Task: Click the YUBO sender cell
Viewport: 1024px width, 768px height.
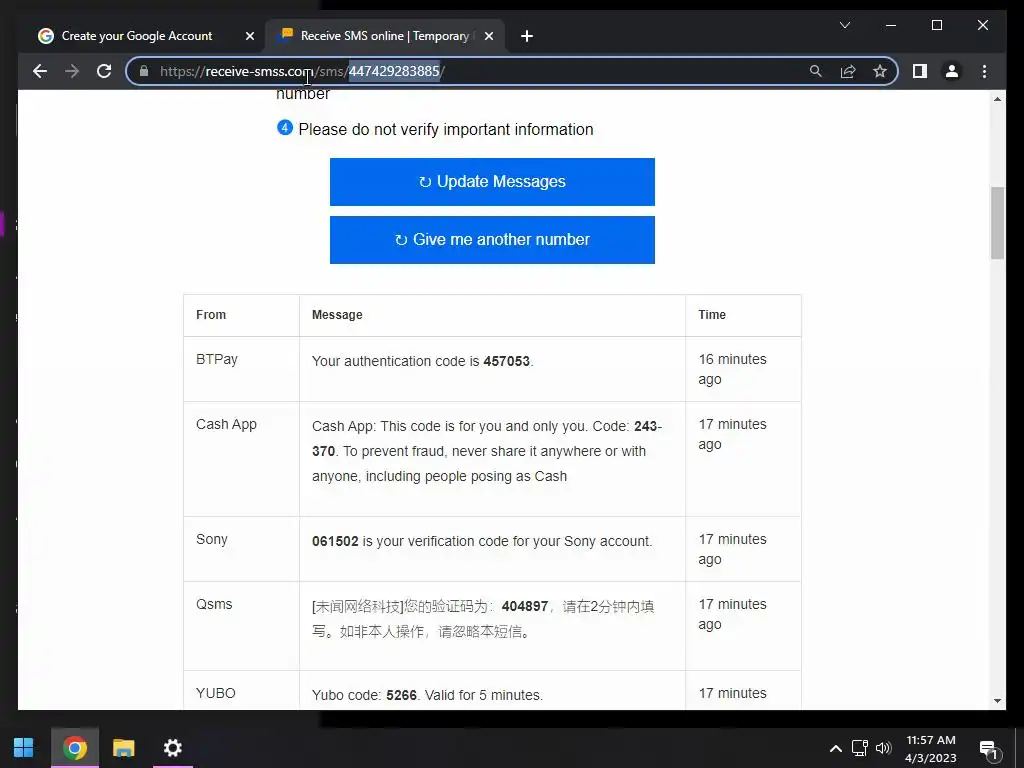Action: coord(241,690)
